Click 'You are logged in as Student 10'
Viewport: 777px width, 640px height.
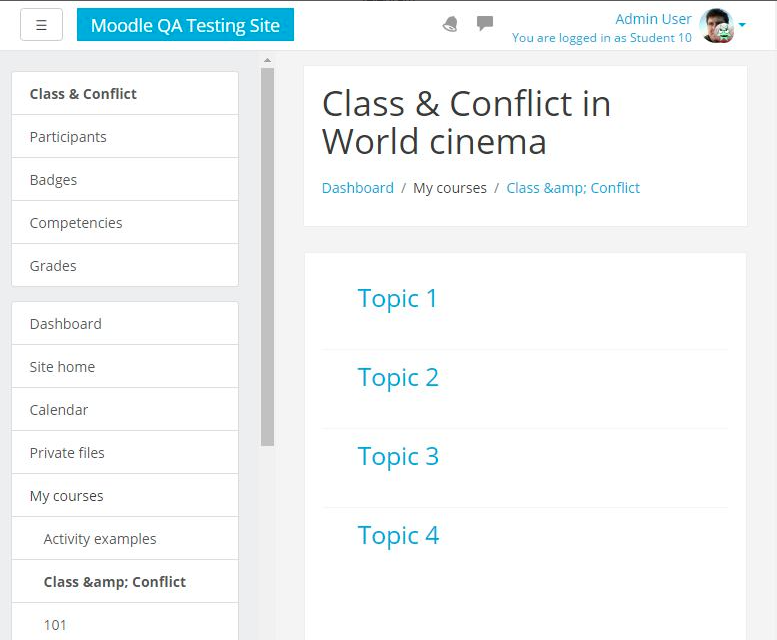[x=602, y=38]
